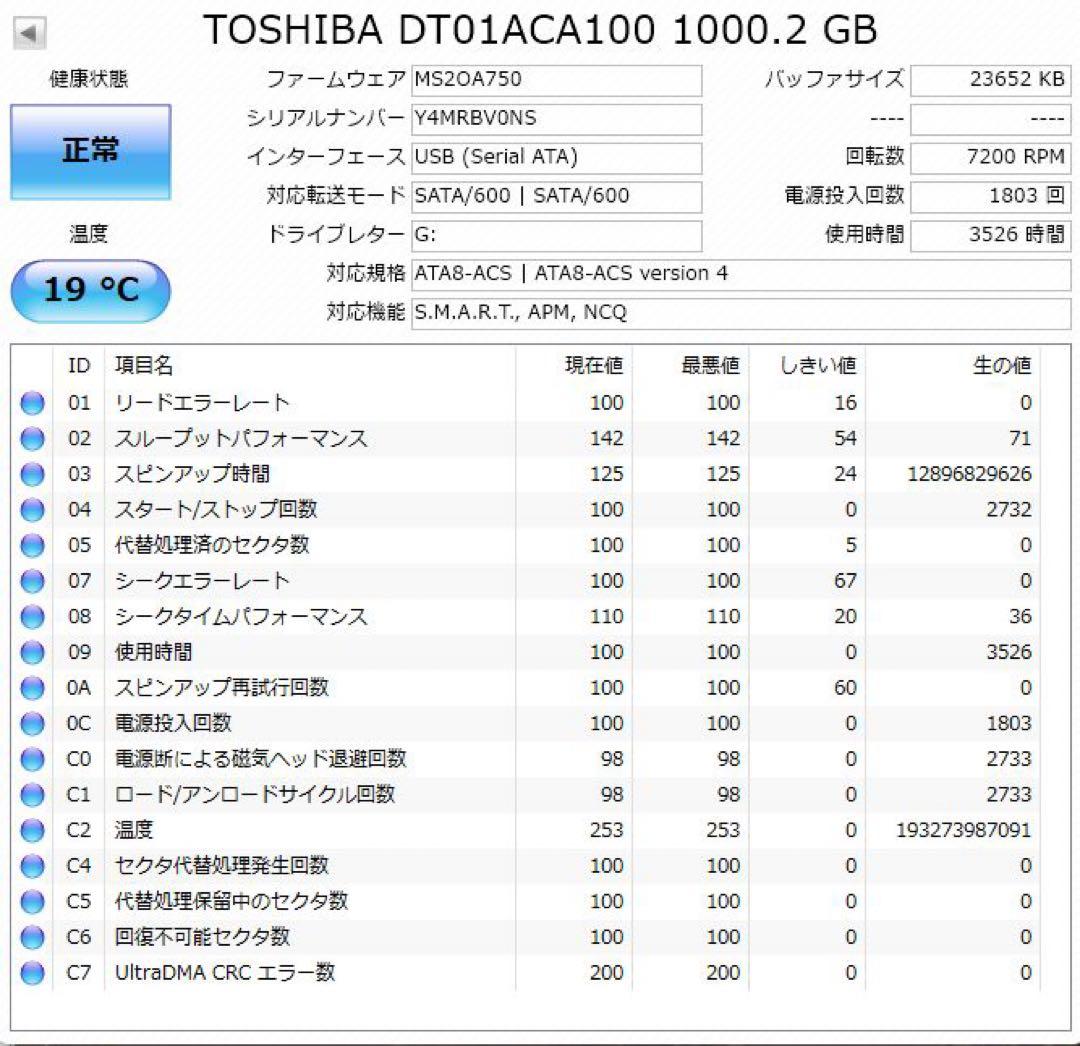The height and width of the screenshot is (1046, 1080).
Task: Click the 19 °C temperature button
Action: coord(90,291)
